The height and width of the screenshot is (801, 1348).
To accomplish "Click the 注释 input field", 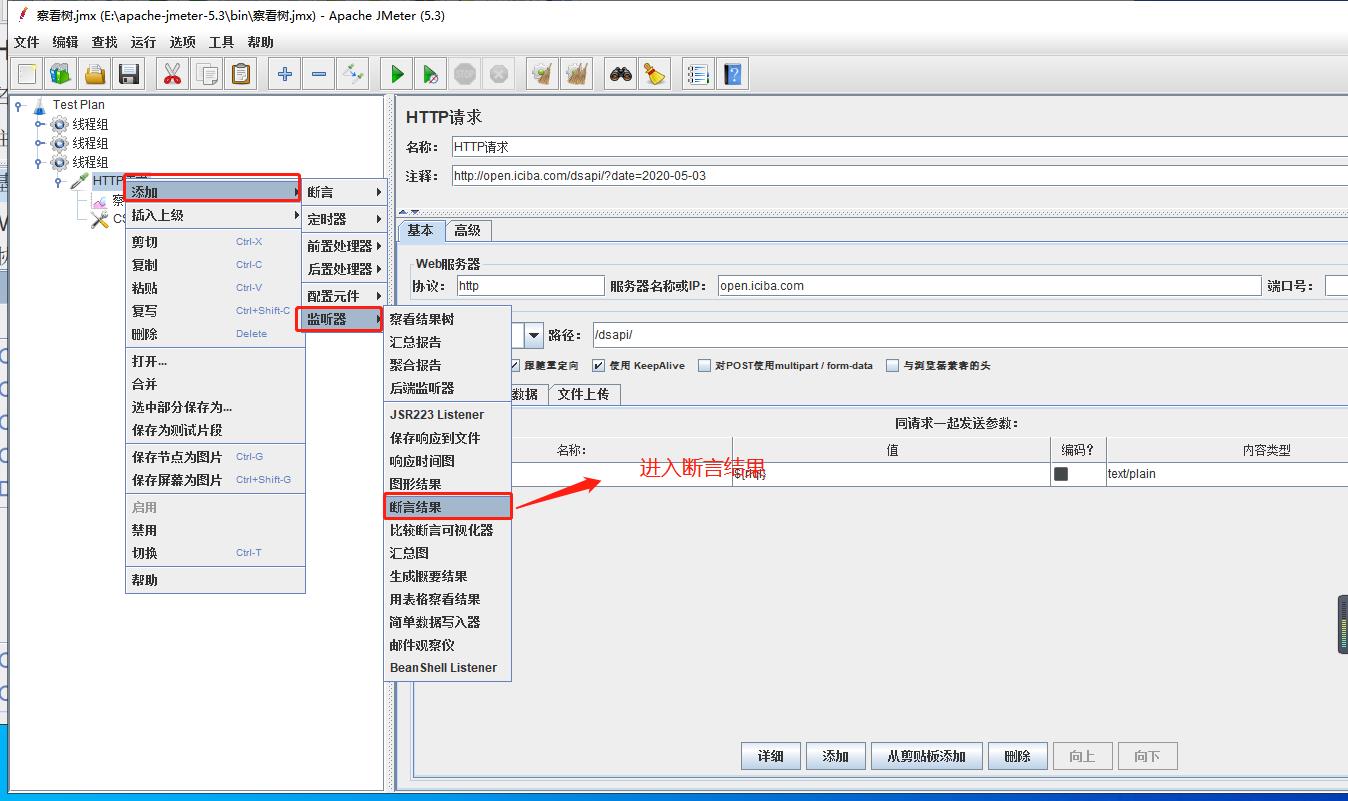I will [x=899, y=176].
